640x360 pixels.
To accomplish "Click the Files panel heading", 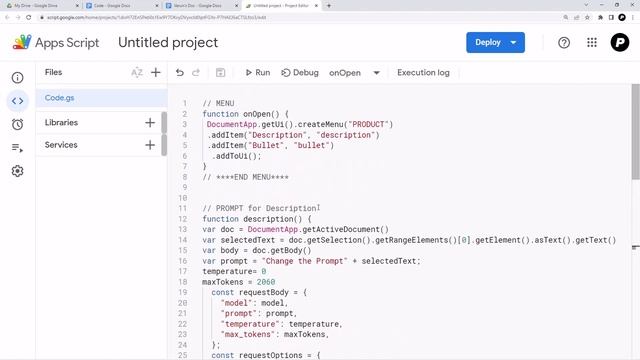I will click(x=53, y=72).
